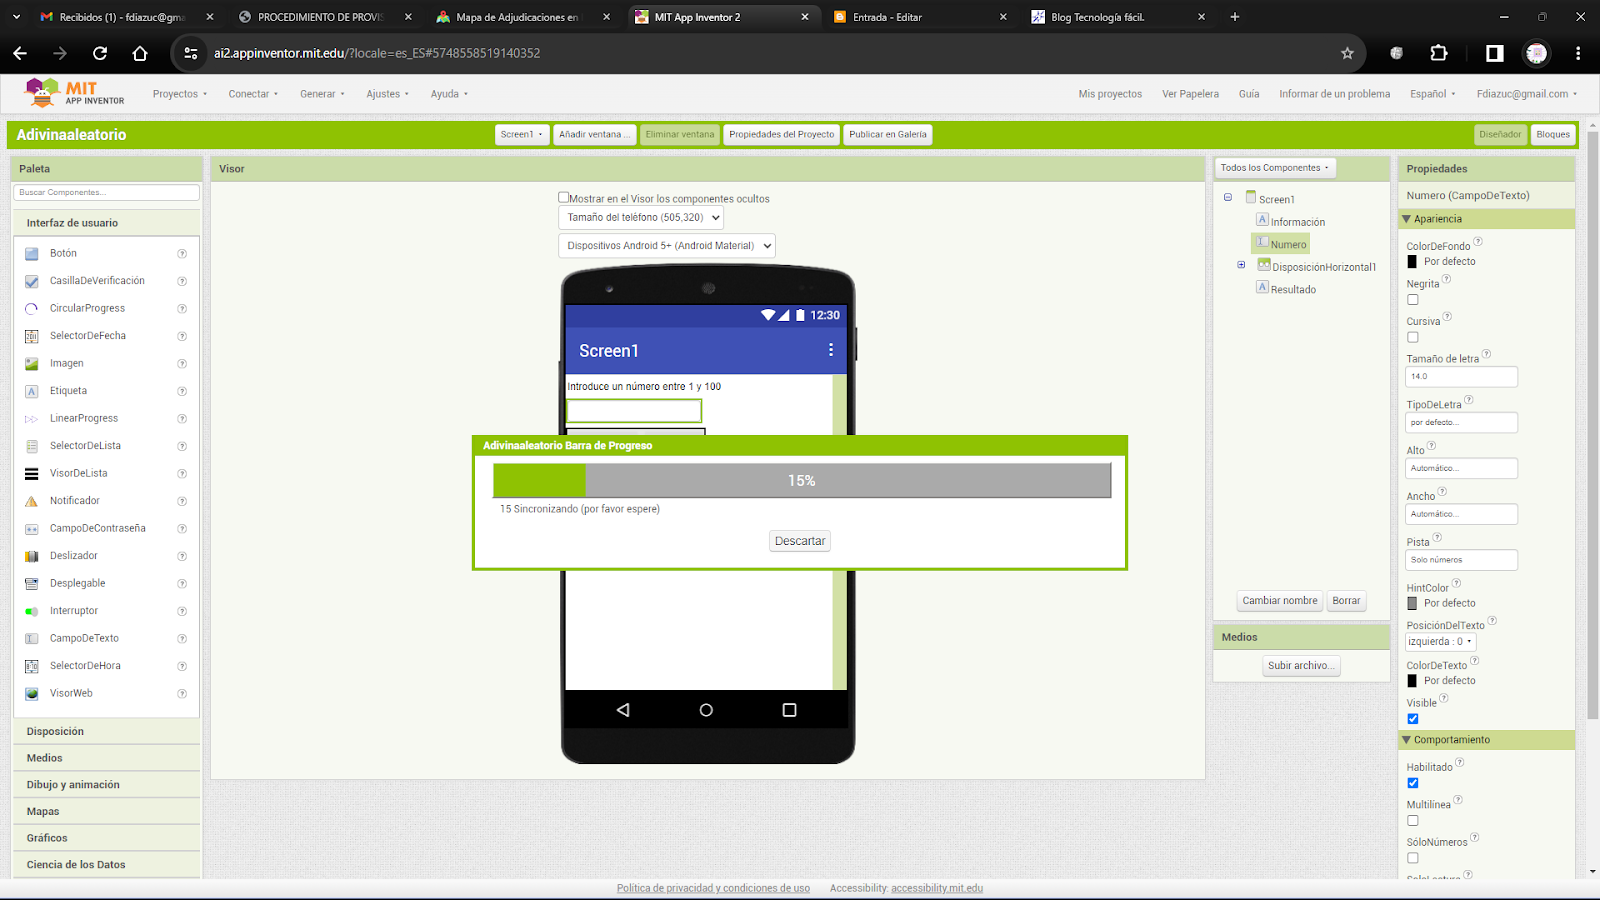The image size is (1600, 900).
Task: Open the Todos los Componentes filter dropdown
Action: pyautogui.click(x=1275, y=168)
